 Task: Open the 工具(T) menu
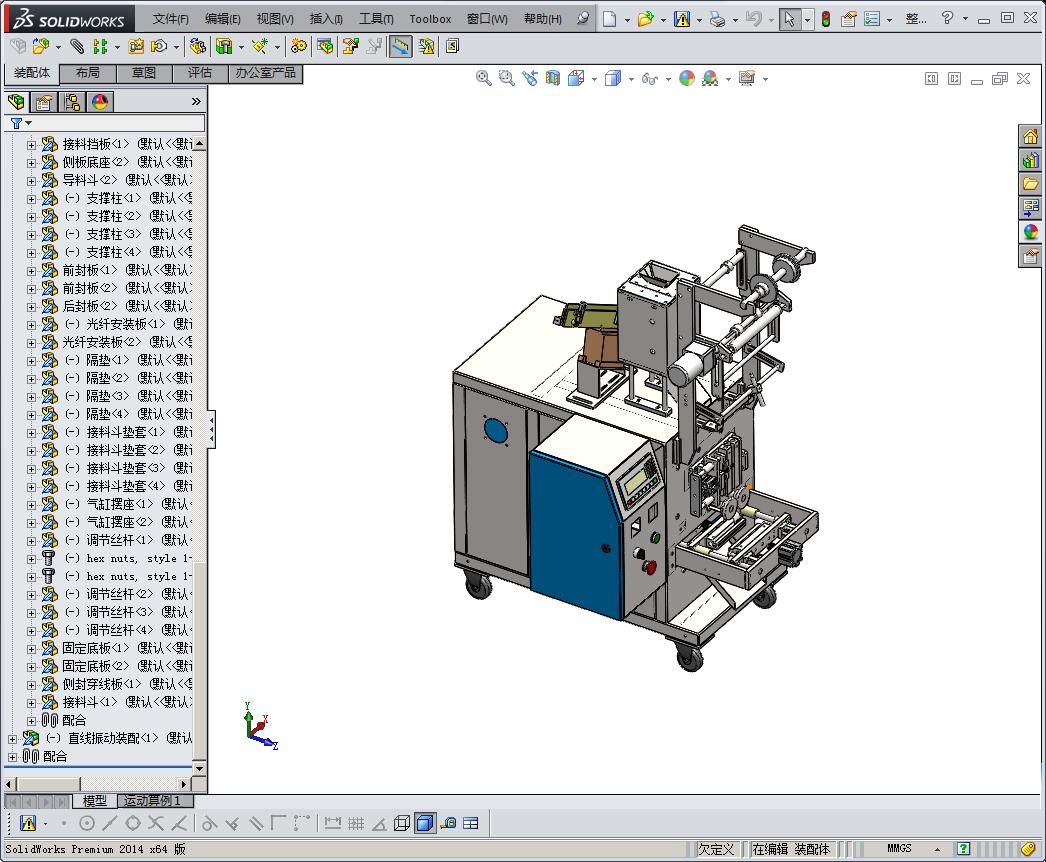click(376, 19)
